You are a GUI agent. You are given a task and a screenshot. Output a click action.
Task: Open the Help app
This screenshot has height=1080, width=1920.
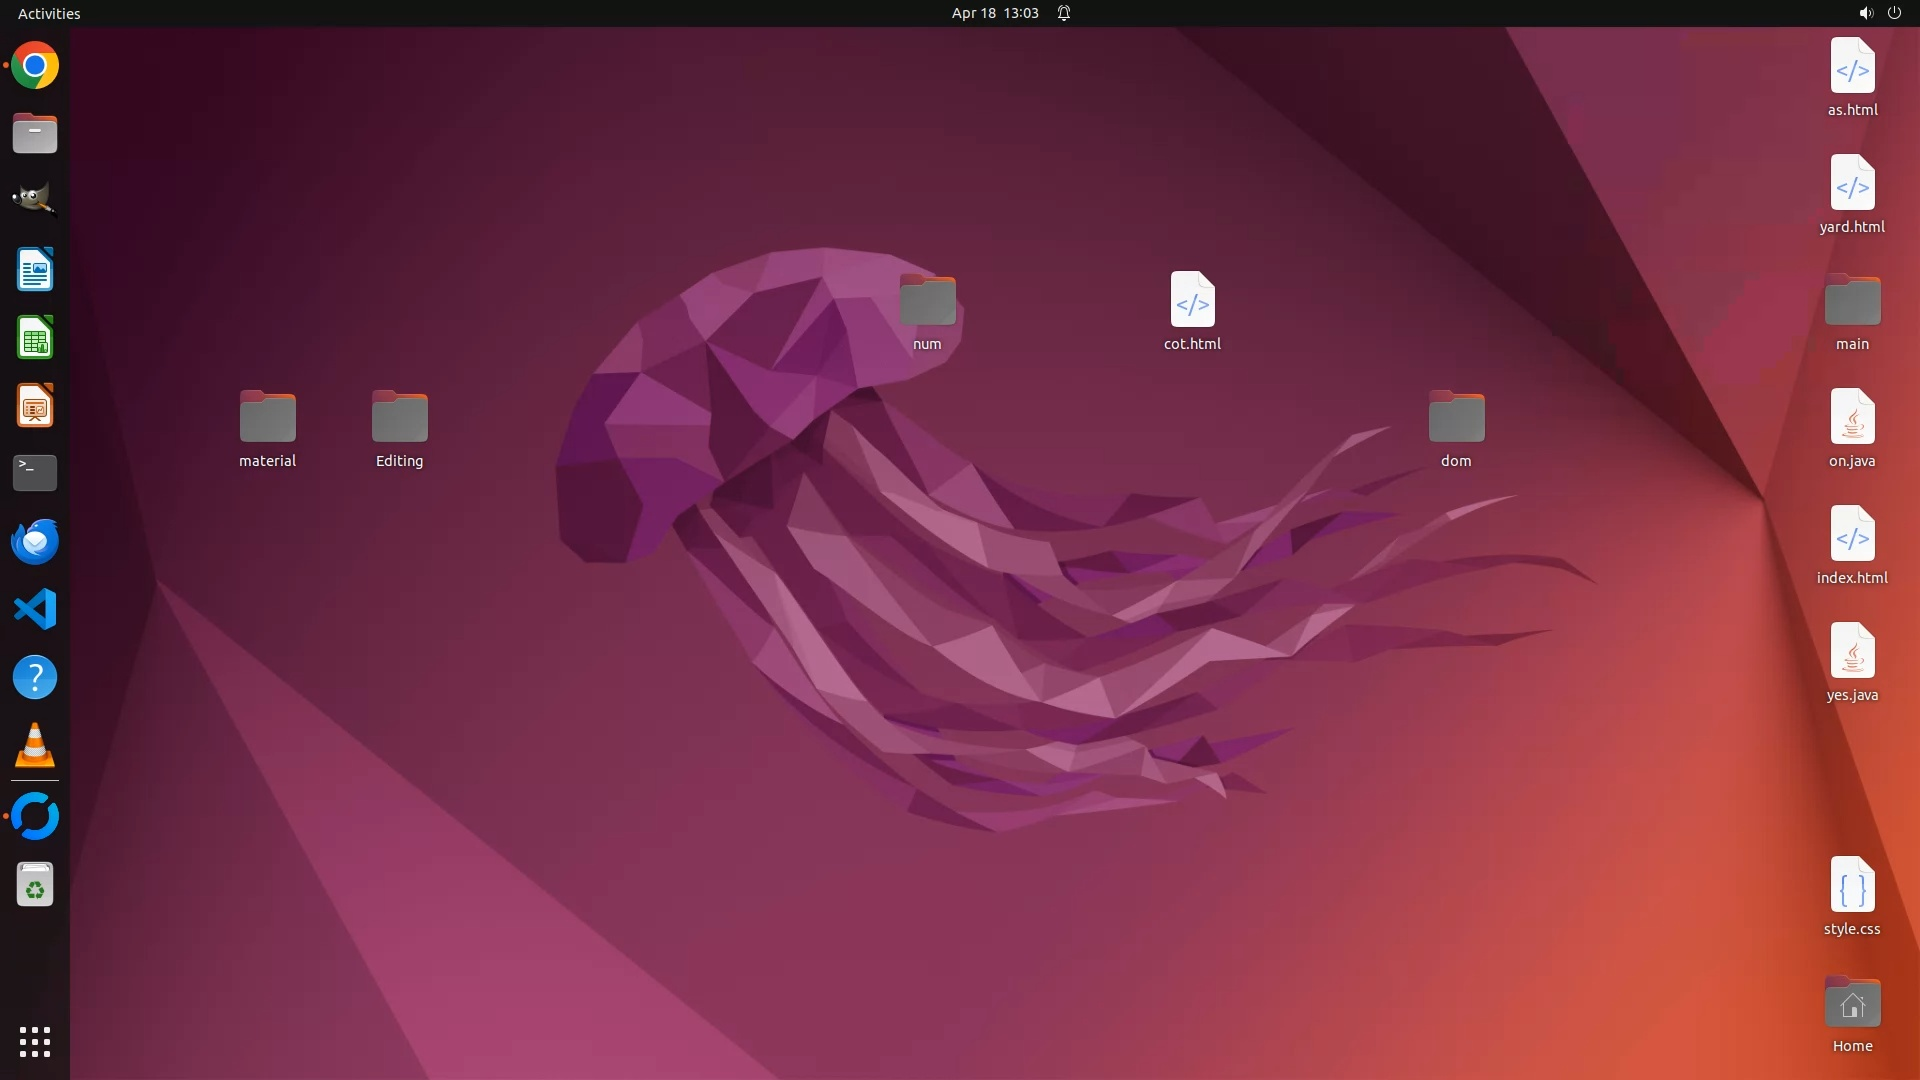coord(35,677)
